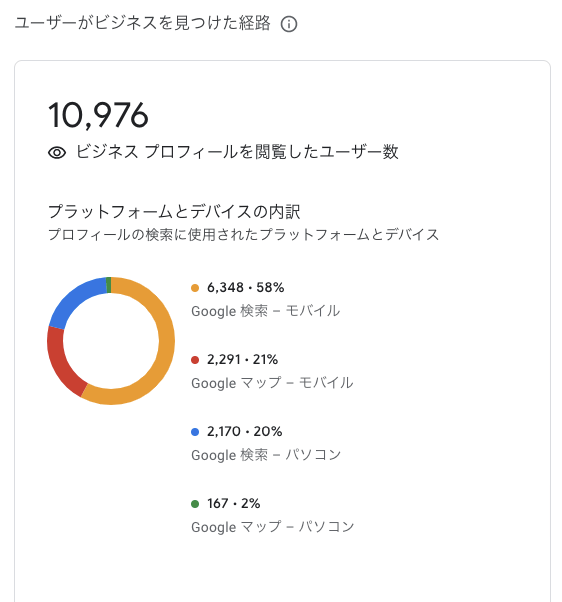Click the red legend dot for 2,291
The width and height of the screenshot is (562, 602).
pyautogui.click(x=195, y=360)
